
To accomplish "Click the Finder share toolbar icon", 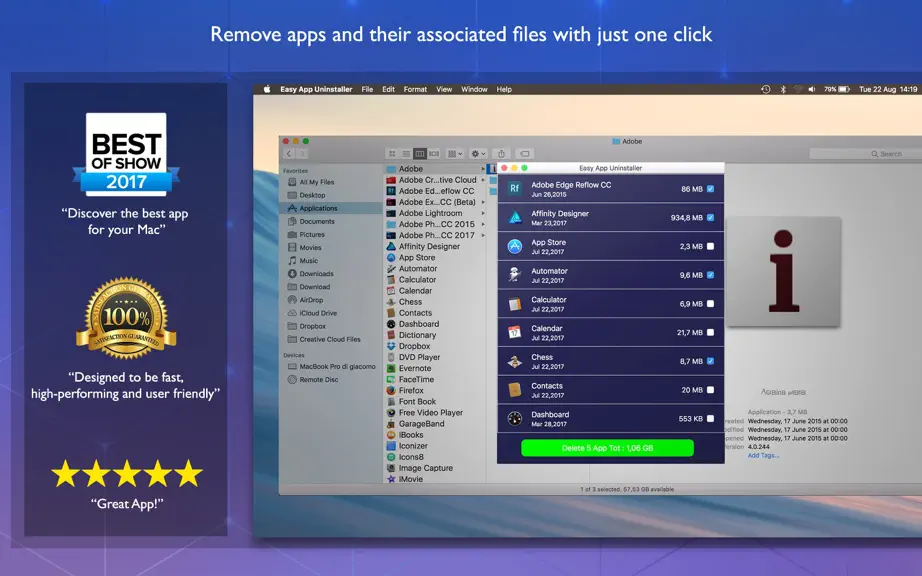I will click(501, 153).
